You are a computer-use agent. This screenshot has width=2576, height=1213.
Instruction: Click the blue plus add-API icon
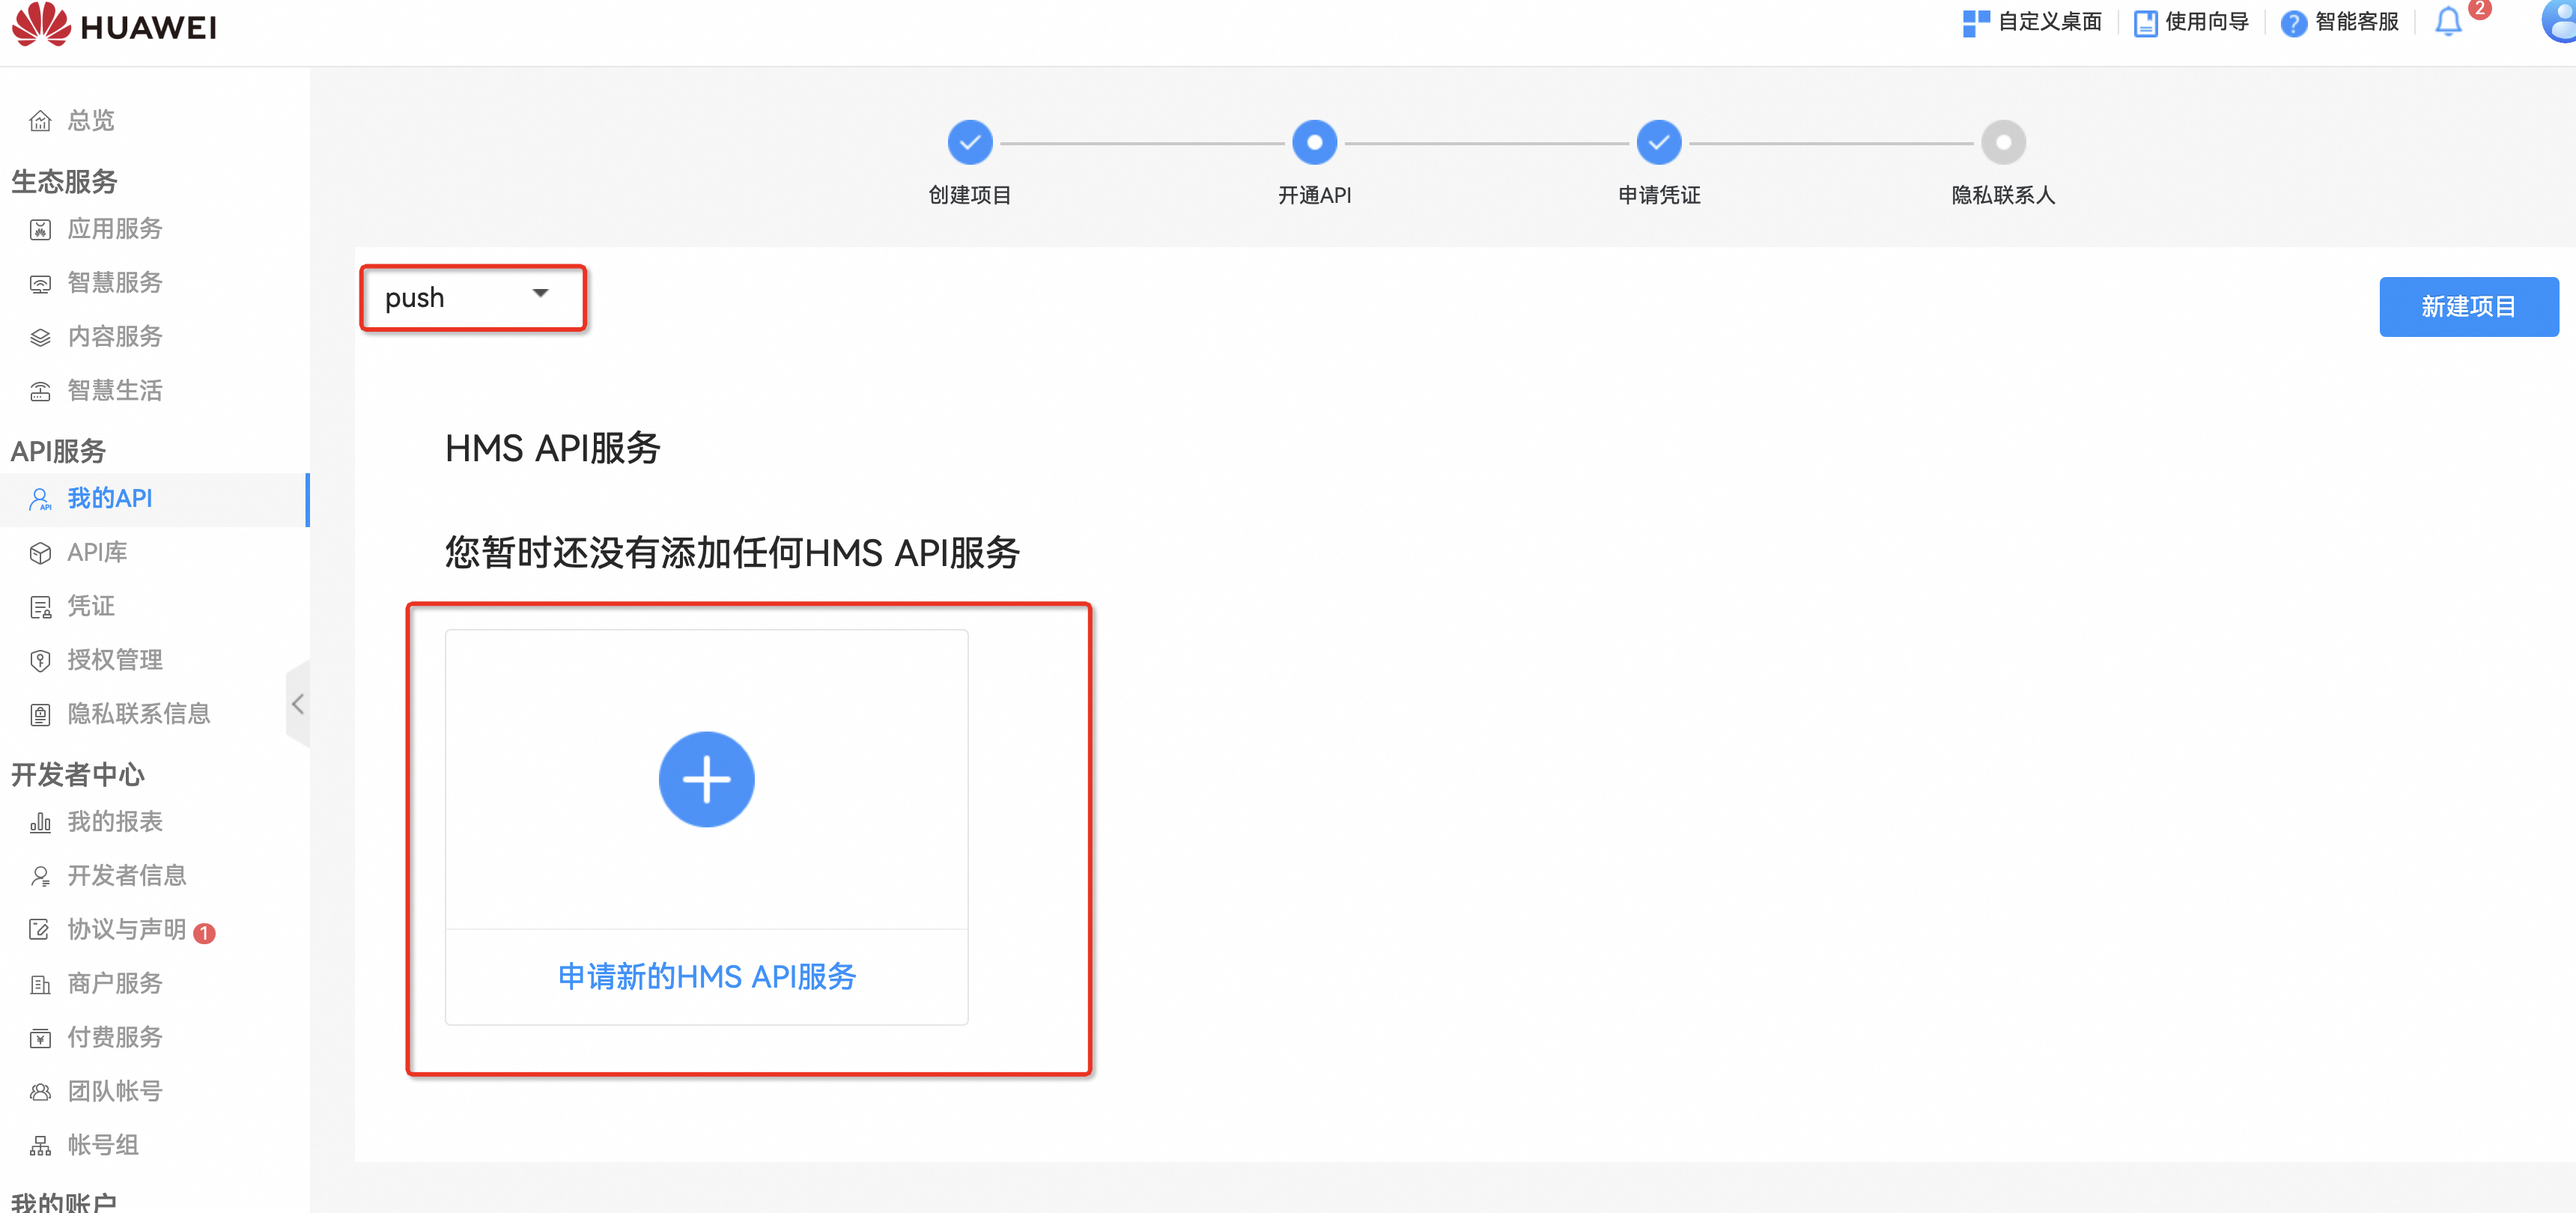click(706, 779)
